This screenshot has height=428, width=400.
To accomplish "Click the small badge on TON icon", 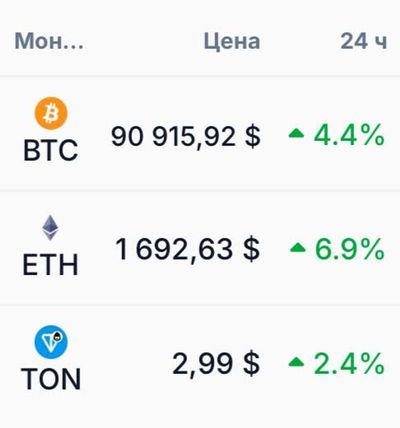I will [59, 336].
